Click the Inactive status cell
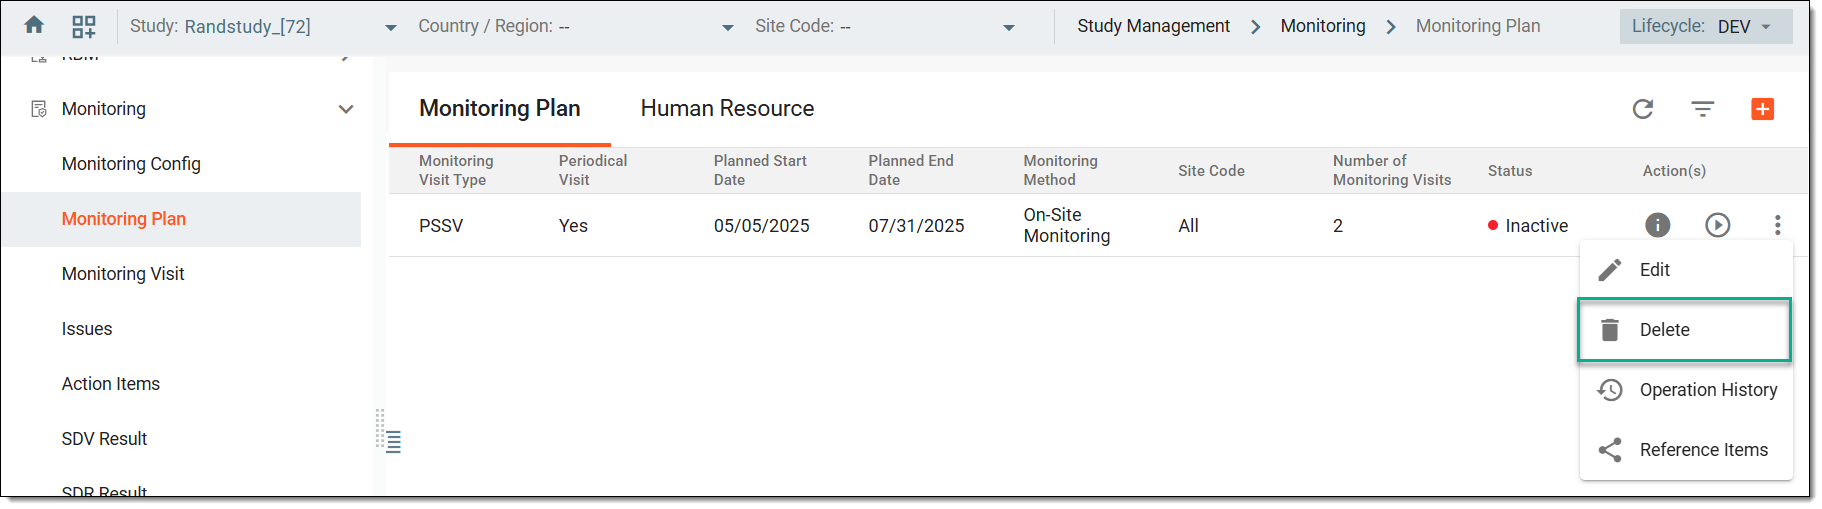This screenshot has width=1822, height=509. point(1528,226)
